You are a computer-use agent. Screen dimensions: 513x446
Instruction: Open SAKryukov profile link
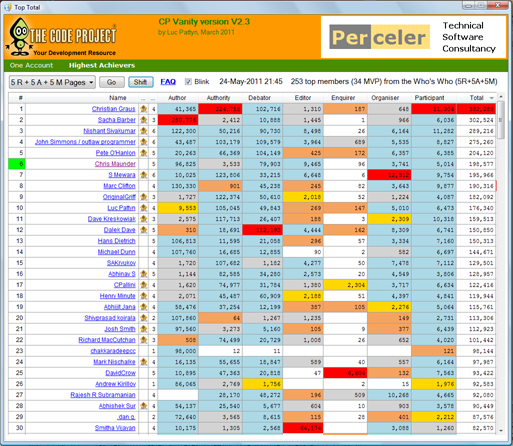121,263
